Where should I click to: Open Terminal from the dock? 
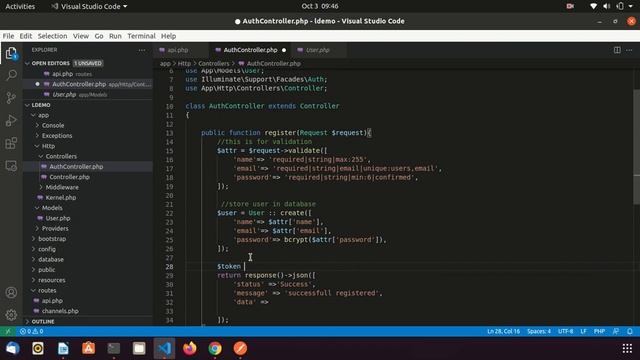[x=114, y=348]
